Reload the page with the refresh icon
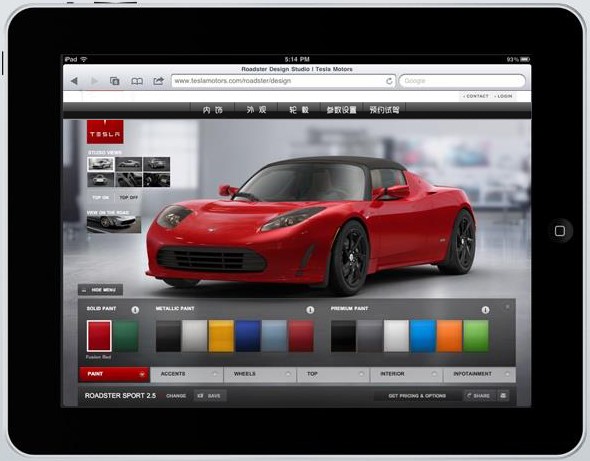The width and height of the screenshot is (590, 461). pyautogui.click(x=389, y=81)
